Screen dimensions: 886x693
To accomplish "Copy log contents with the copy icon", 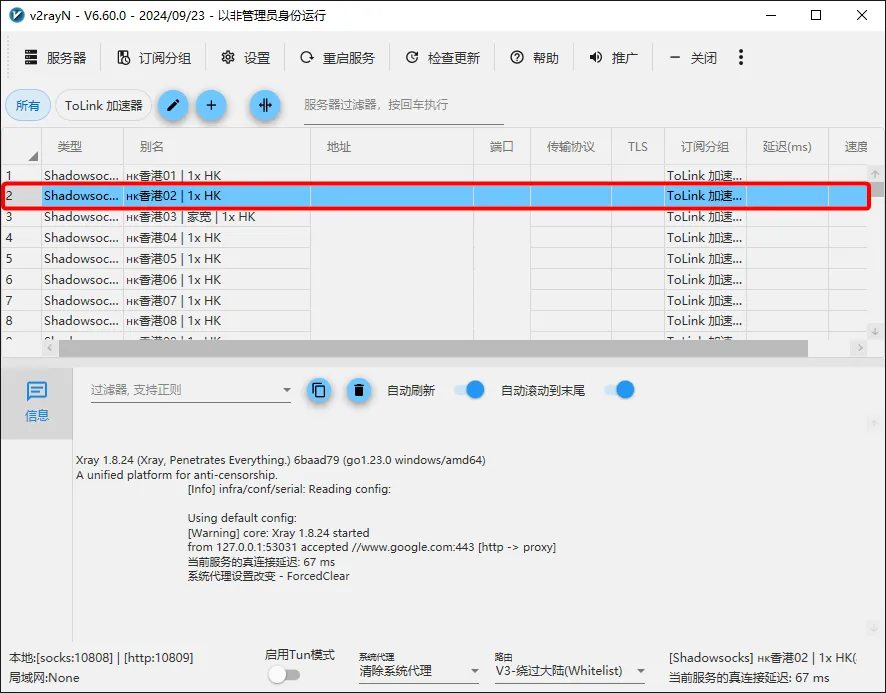I will (319, 390).
